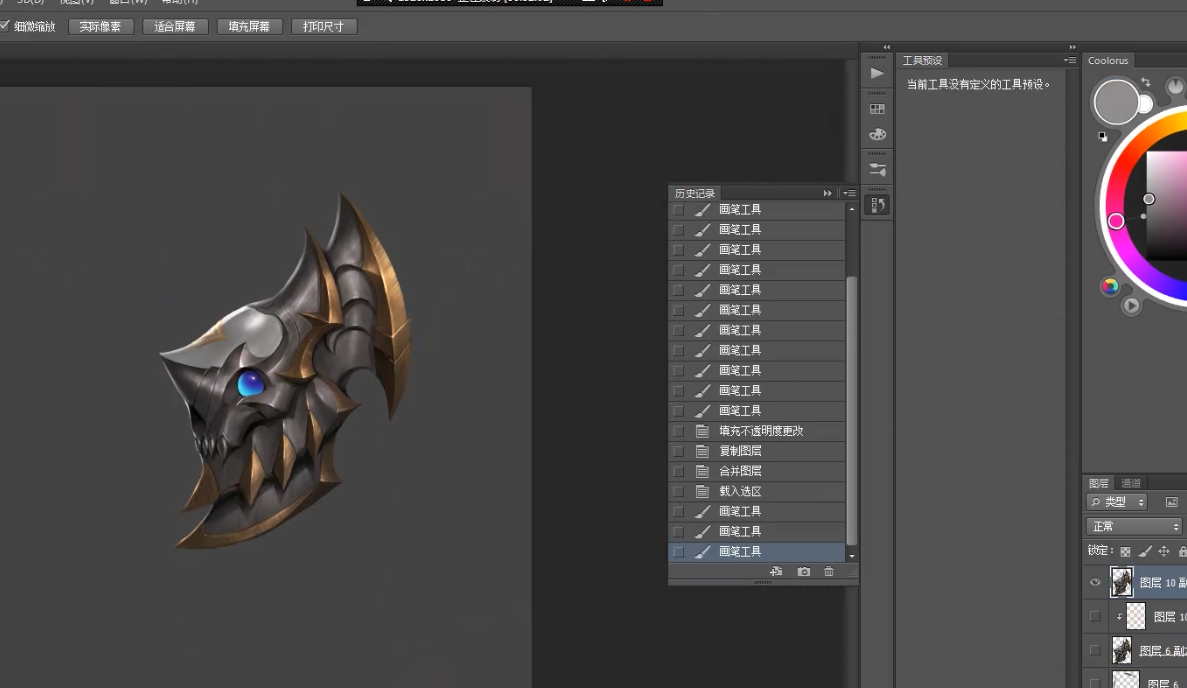Image resolution: width=1187 pixels, height=688 pixels.
Task: Hide the 图层 10 副本 layer via eye icon
Action: click(1095, 582)
